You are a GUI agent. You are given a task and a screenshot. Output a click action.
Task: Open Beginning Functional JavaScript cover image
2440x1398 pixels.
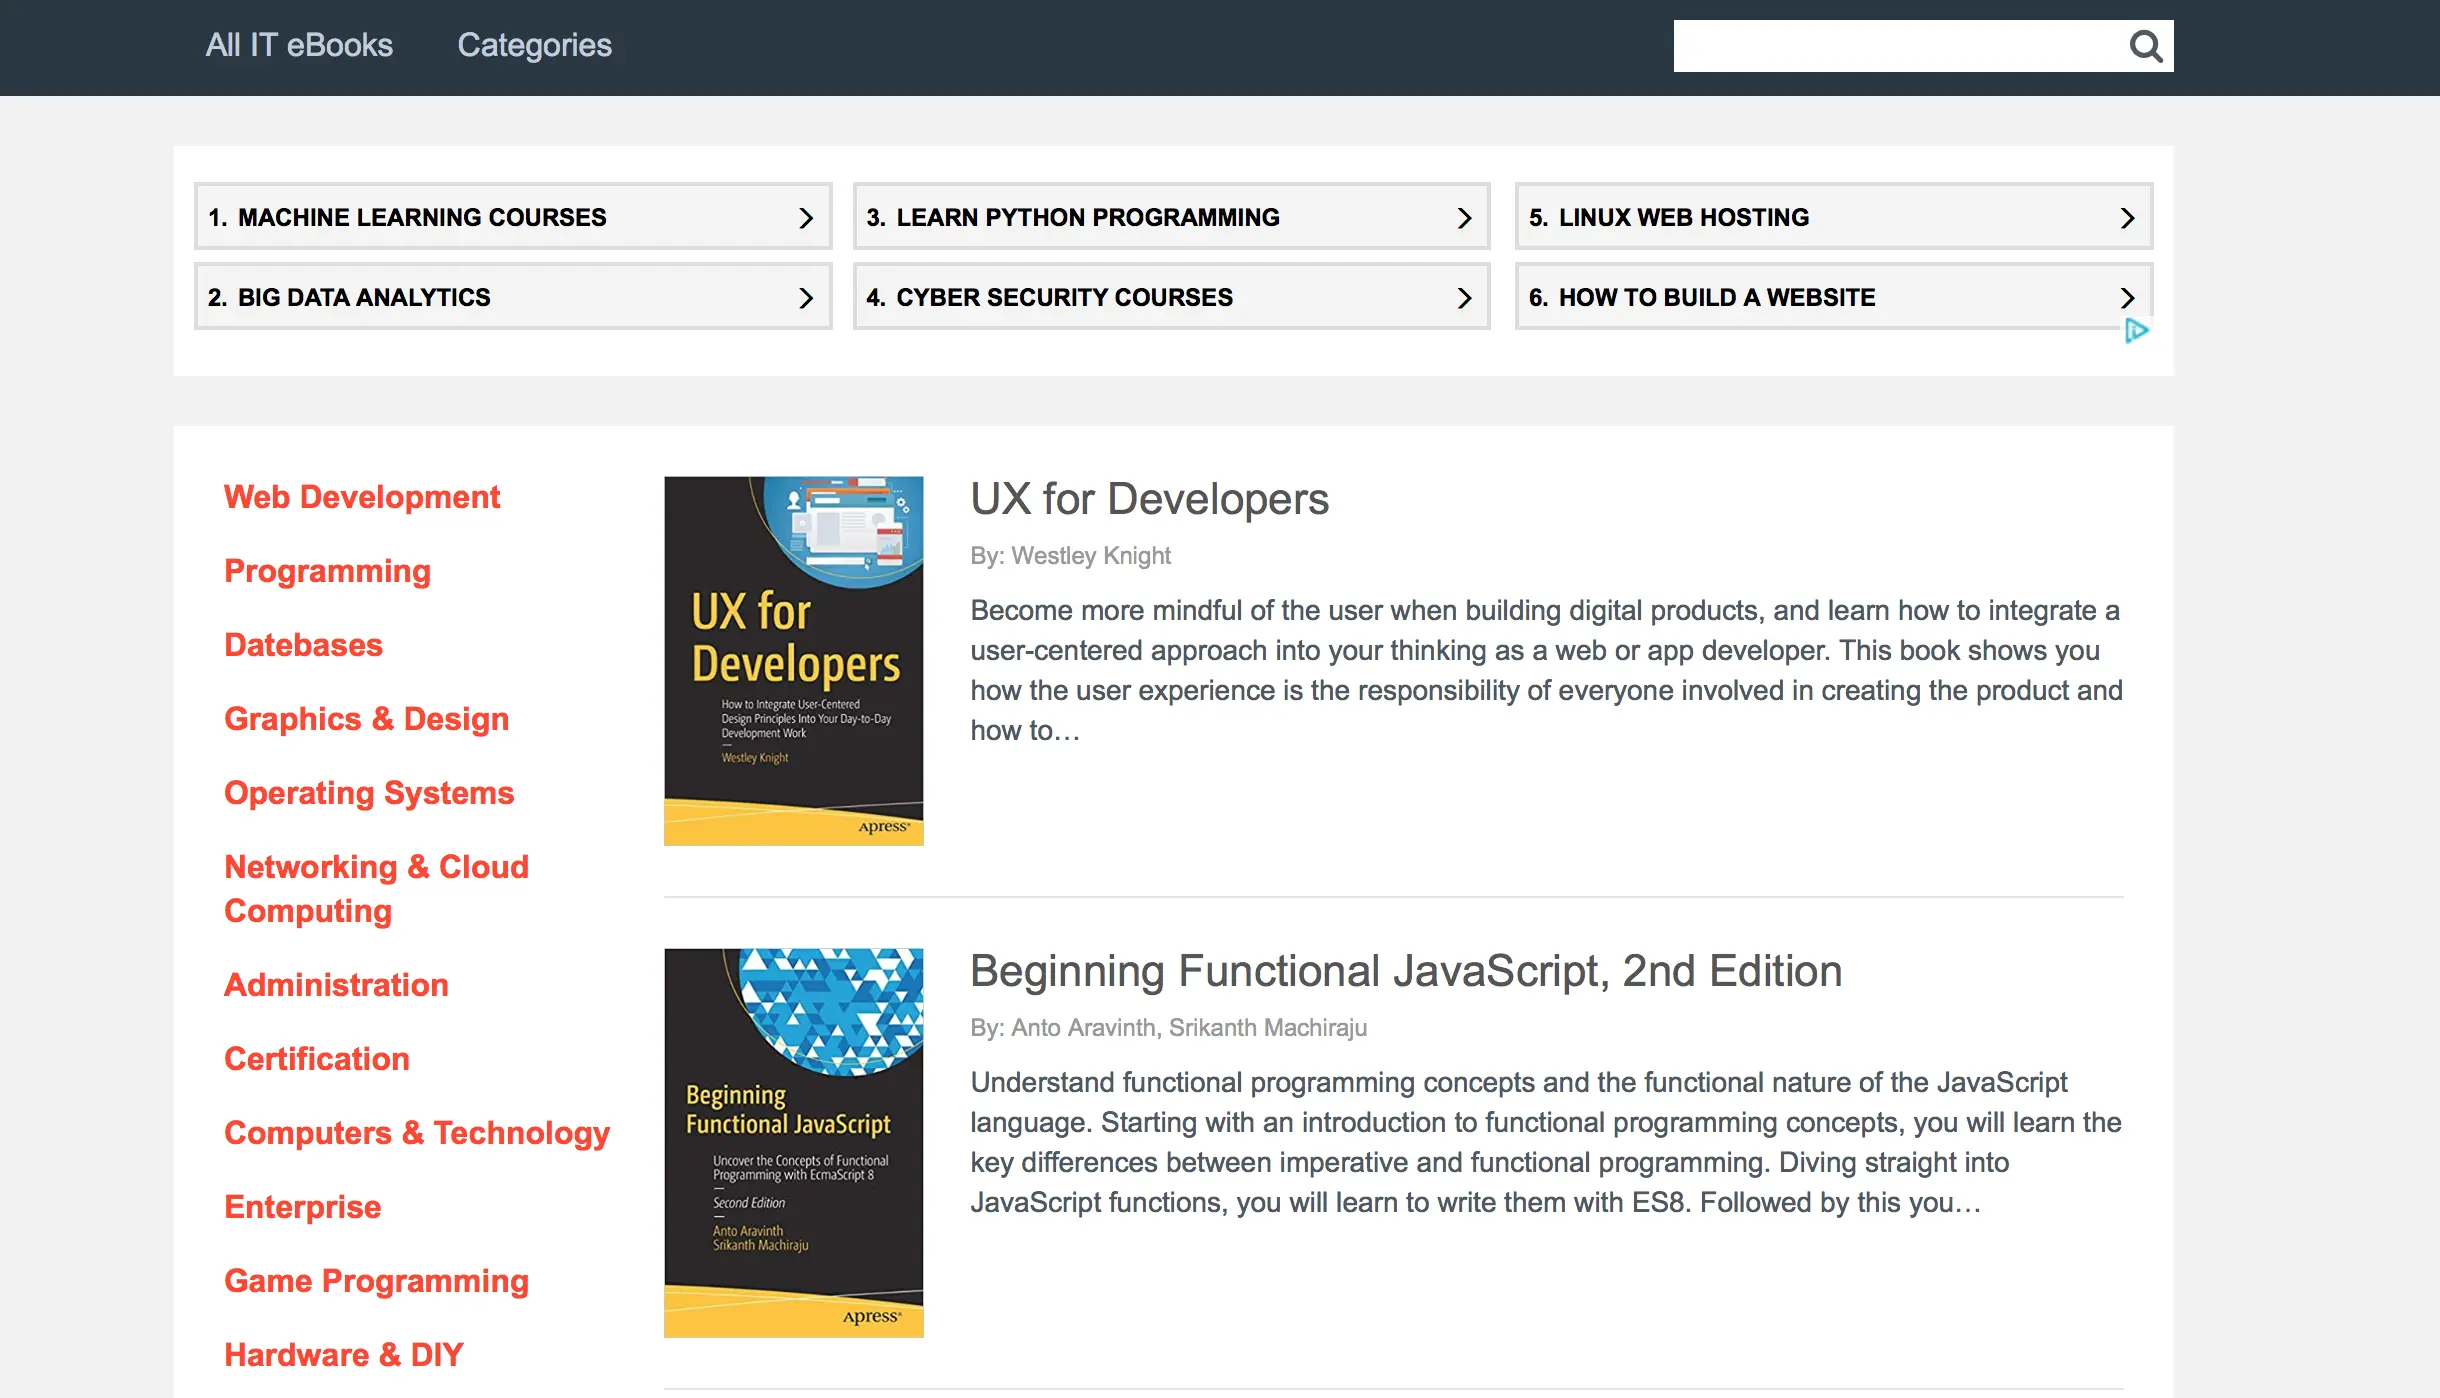pyautogui.click(x=793, y=1142)
